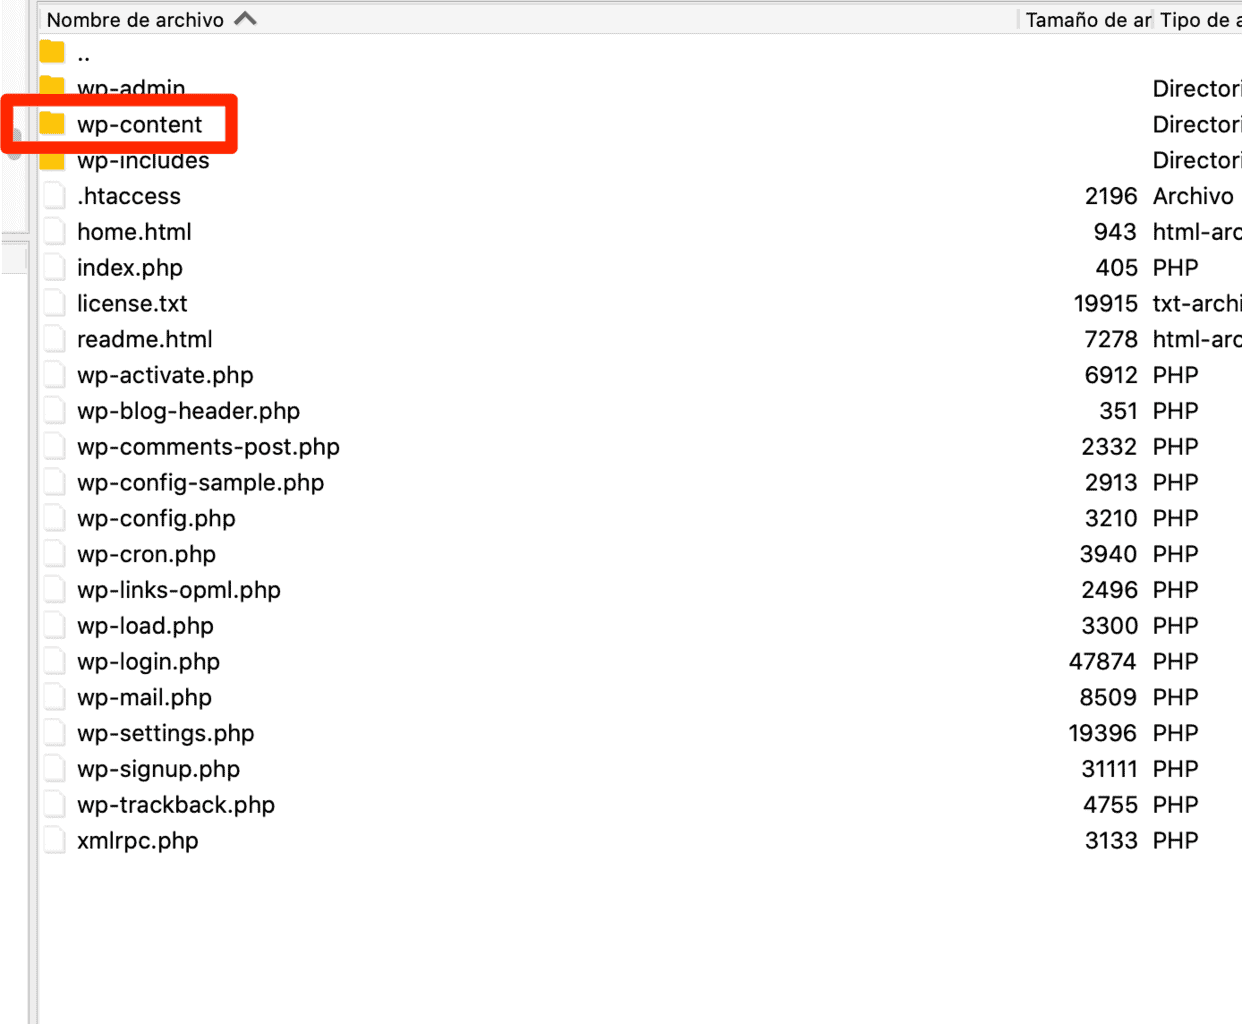Select the wp-comments-post.php file name
The image size is (1242, 1024).
208,447
